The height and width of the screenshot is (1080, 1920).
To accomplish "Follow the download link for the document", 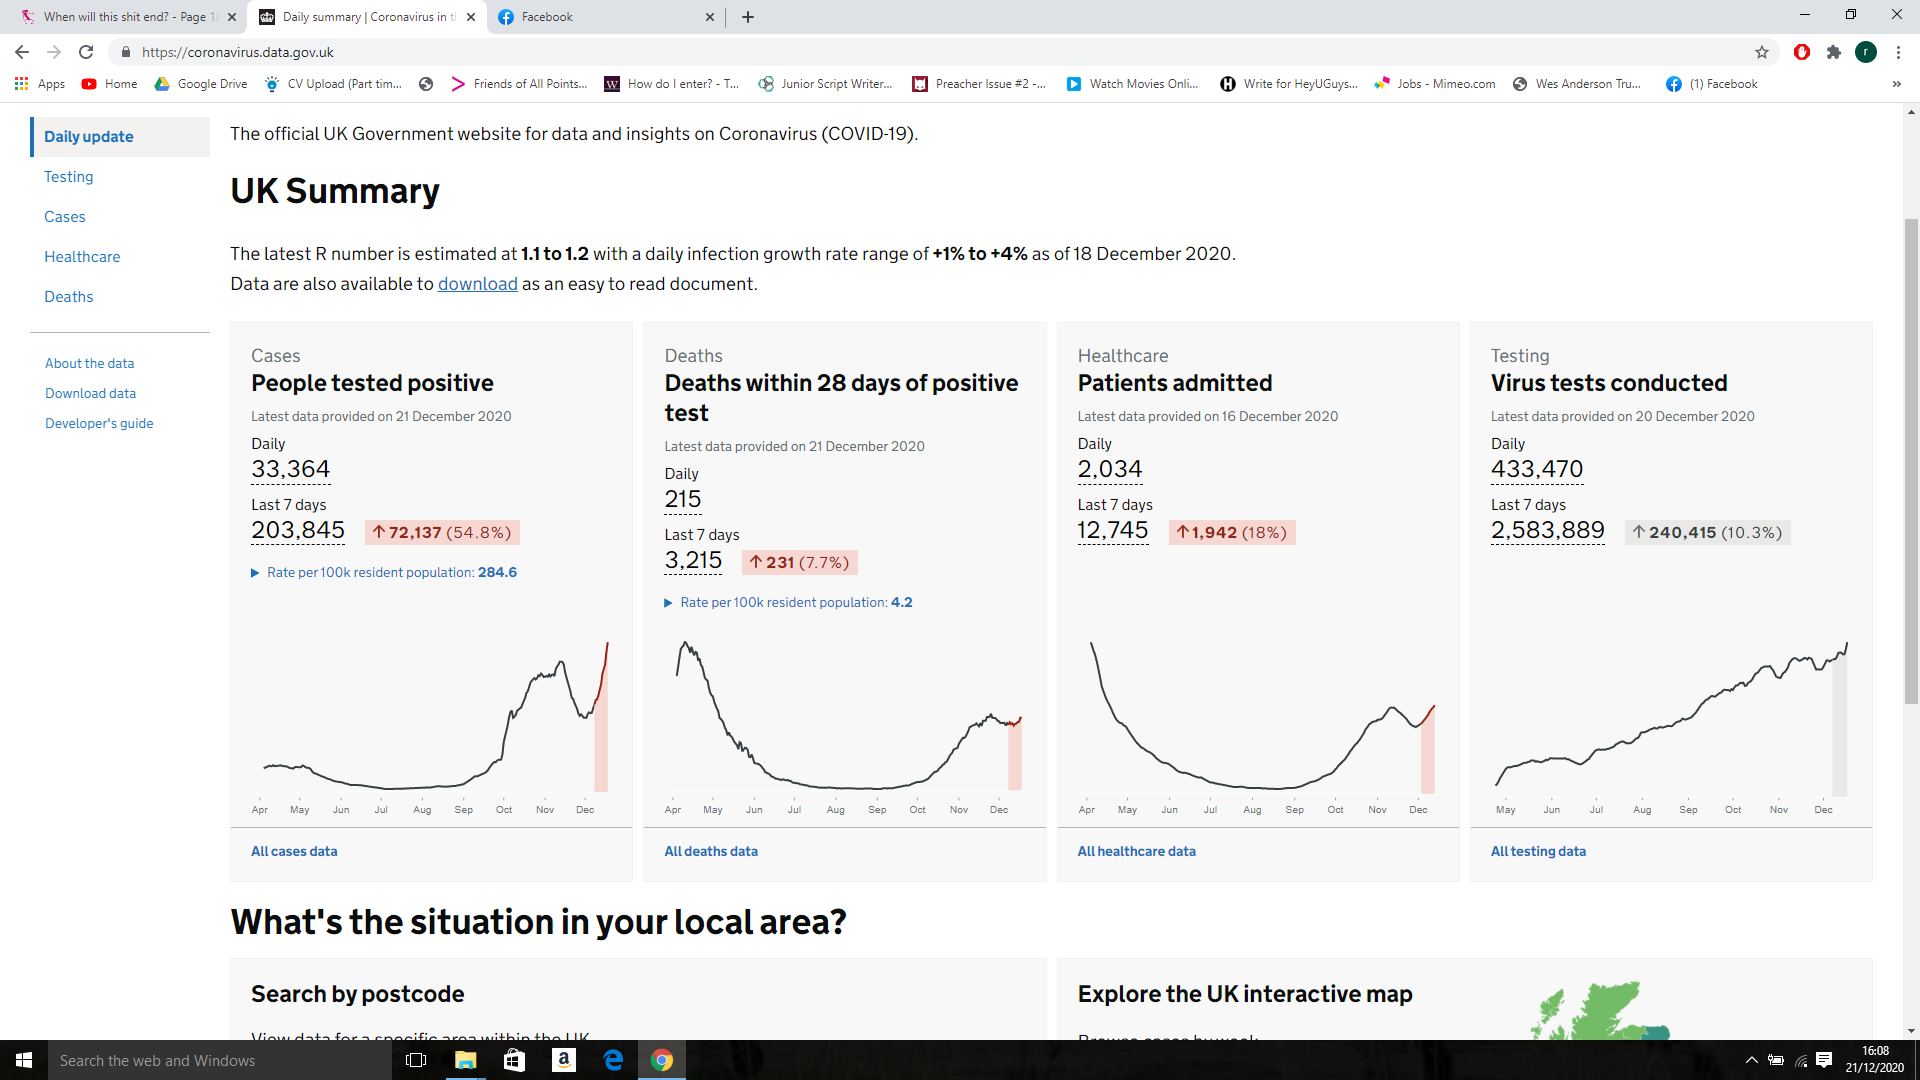I will coord(478,284).
